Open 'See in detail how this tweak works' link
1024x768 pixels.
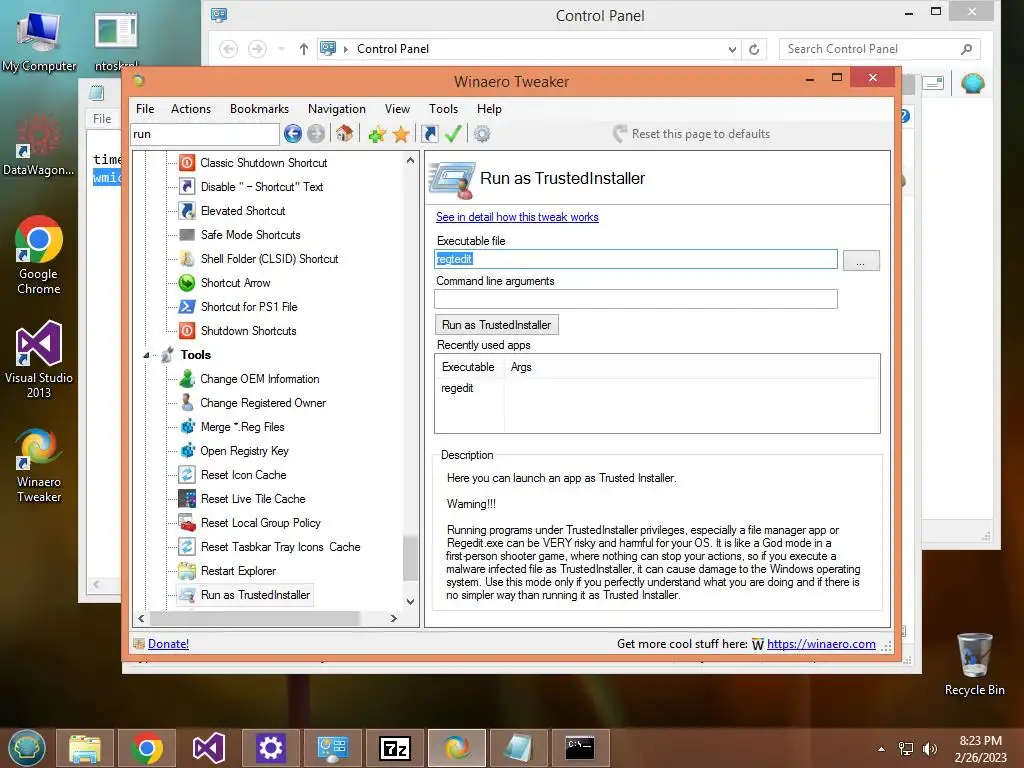click(517, 217)
